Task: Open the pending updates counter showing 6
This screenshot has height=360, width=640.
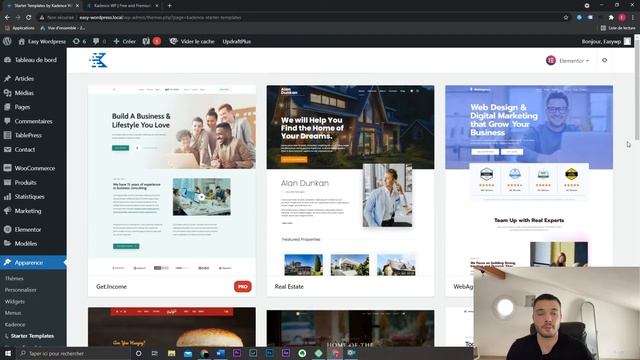Action: pos(79,41)
